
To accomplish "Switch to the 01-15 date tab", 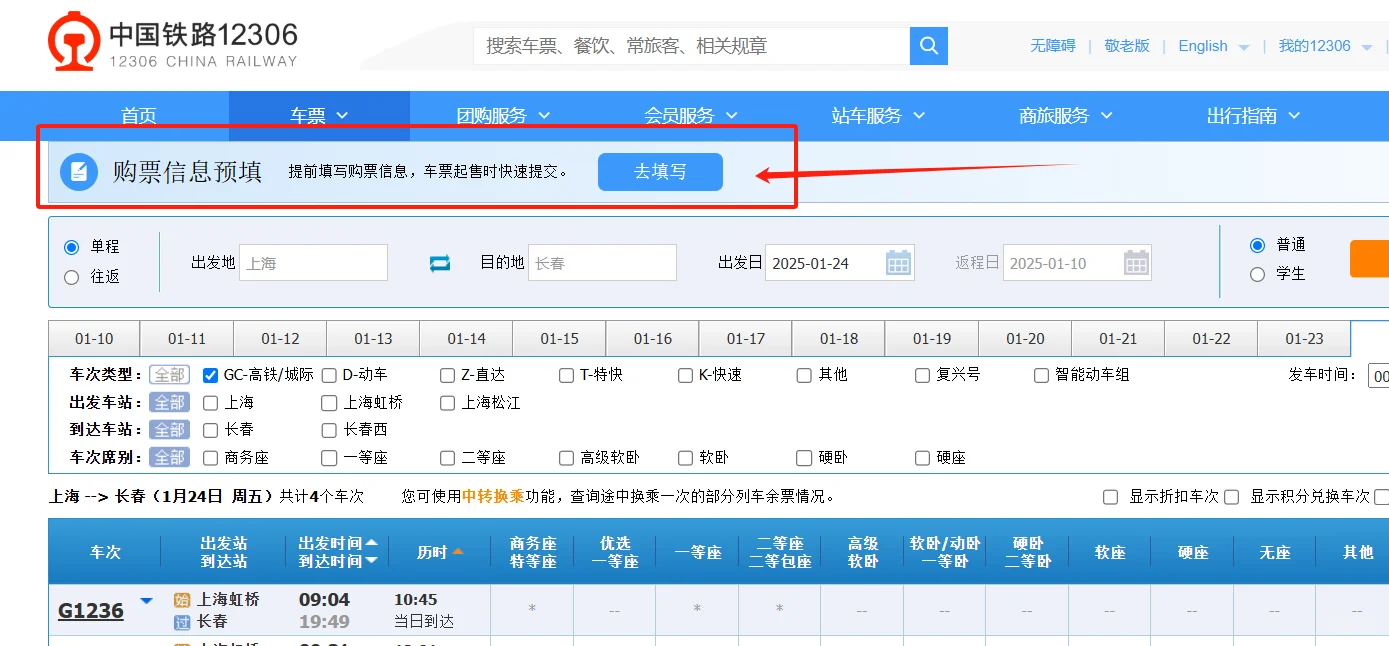I will 559,338.
